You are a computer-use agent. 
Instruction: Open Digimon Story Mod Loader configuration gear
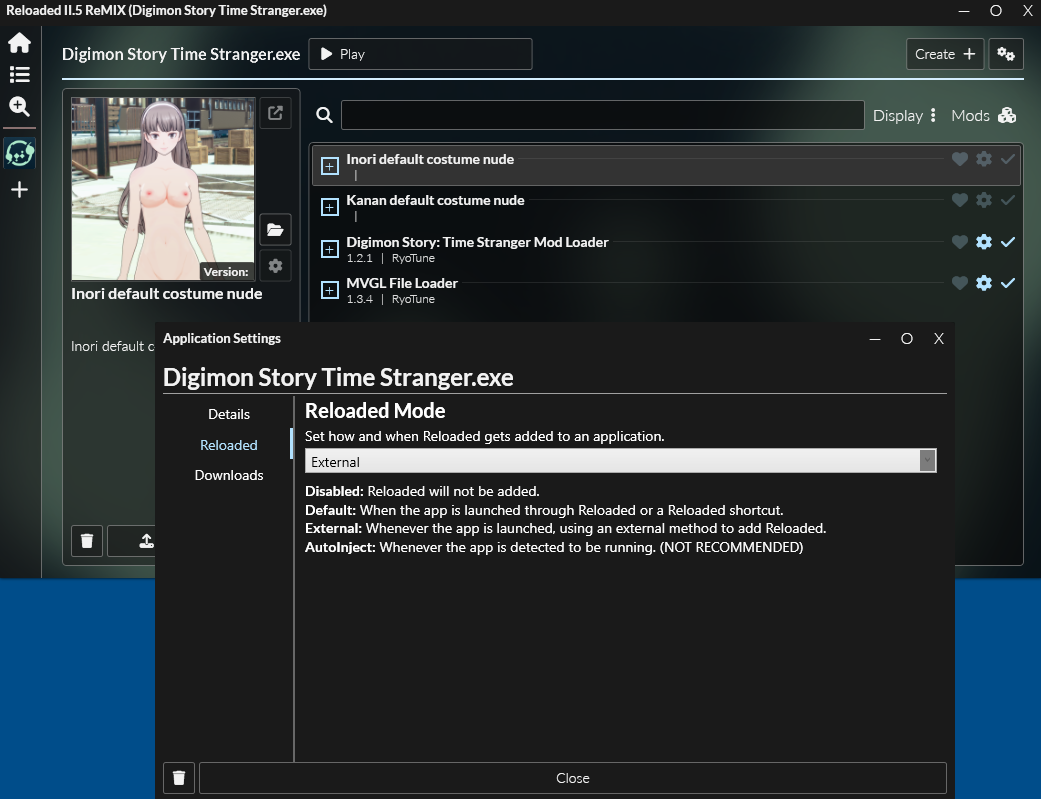(x=984, y=242)
